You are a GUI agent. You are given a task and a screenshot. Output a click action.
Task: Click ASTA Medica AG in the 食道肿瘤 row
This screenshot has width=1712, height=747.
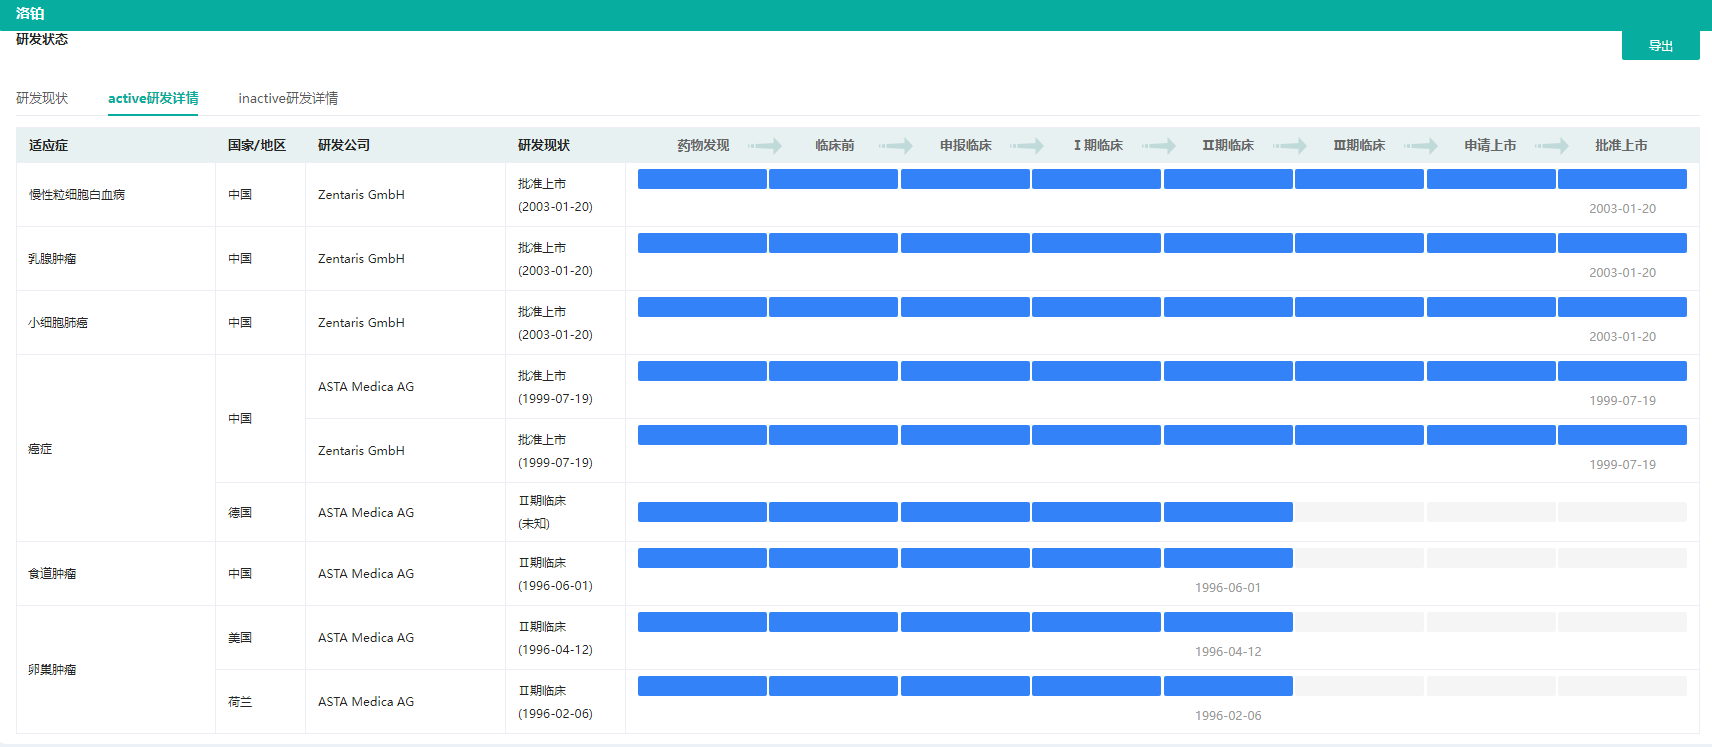366,574
